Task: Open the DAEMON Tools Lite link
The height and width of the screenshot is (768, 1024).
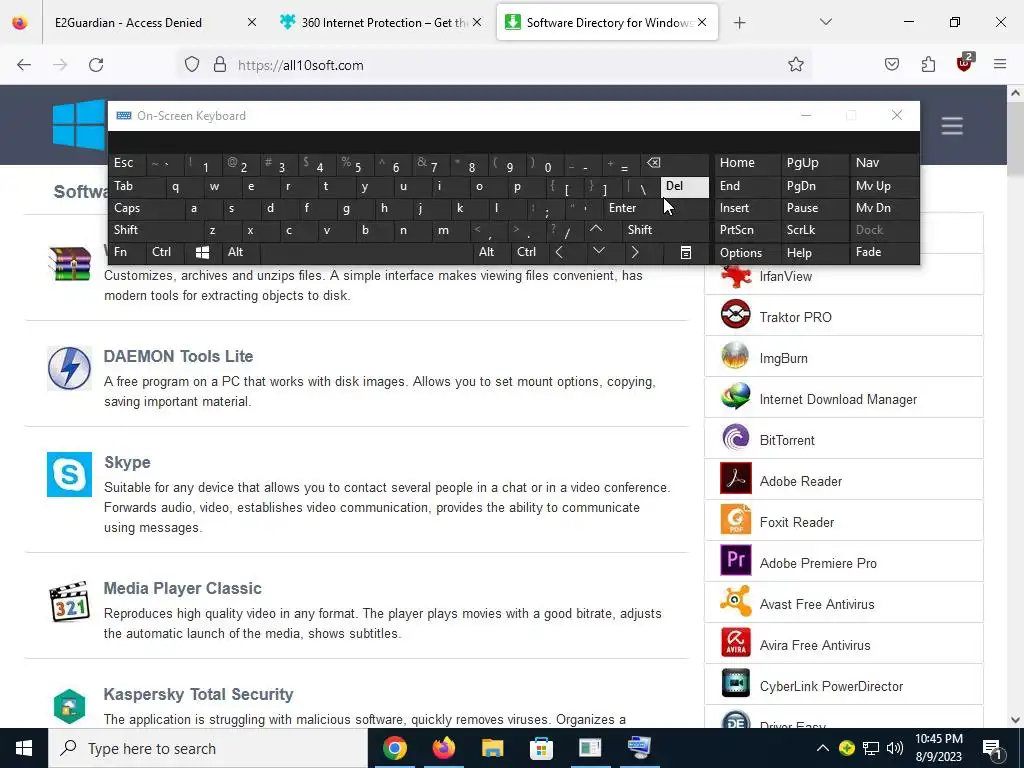Action: 178,357
